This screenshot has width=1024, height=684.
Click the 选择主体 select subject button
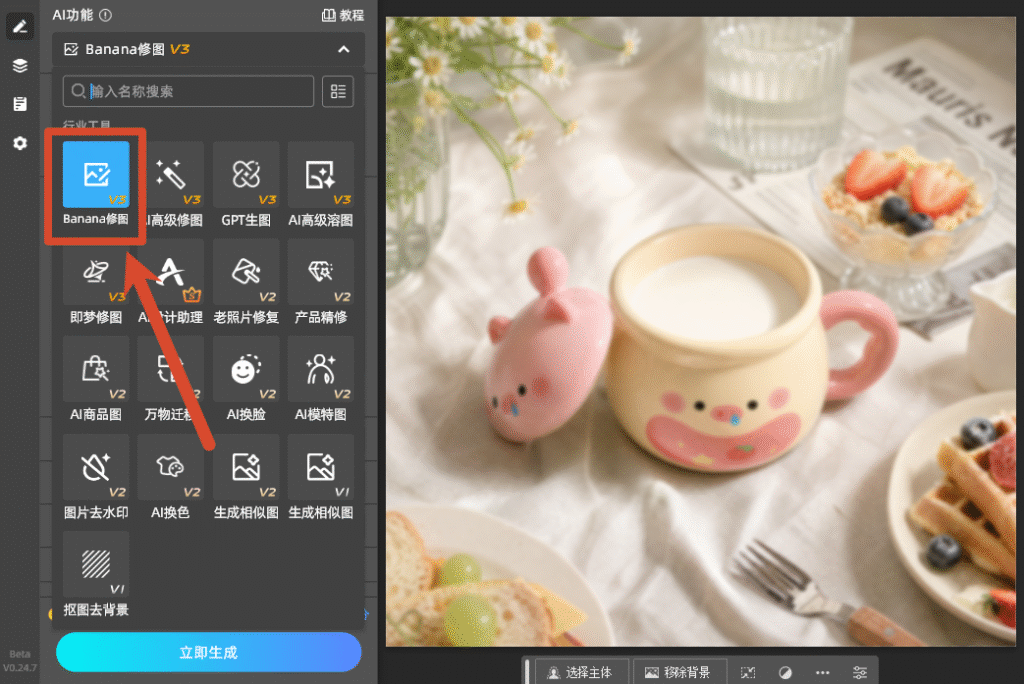coord(581,672)
